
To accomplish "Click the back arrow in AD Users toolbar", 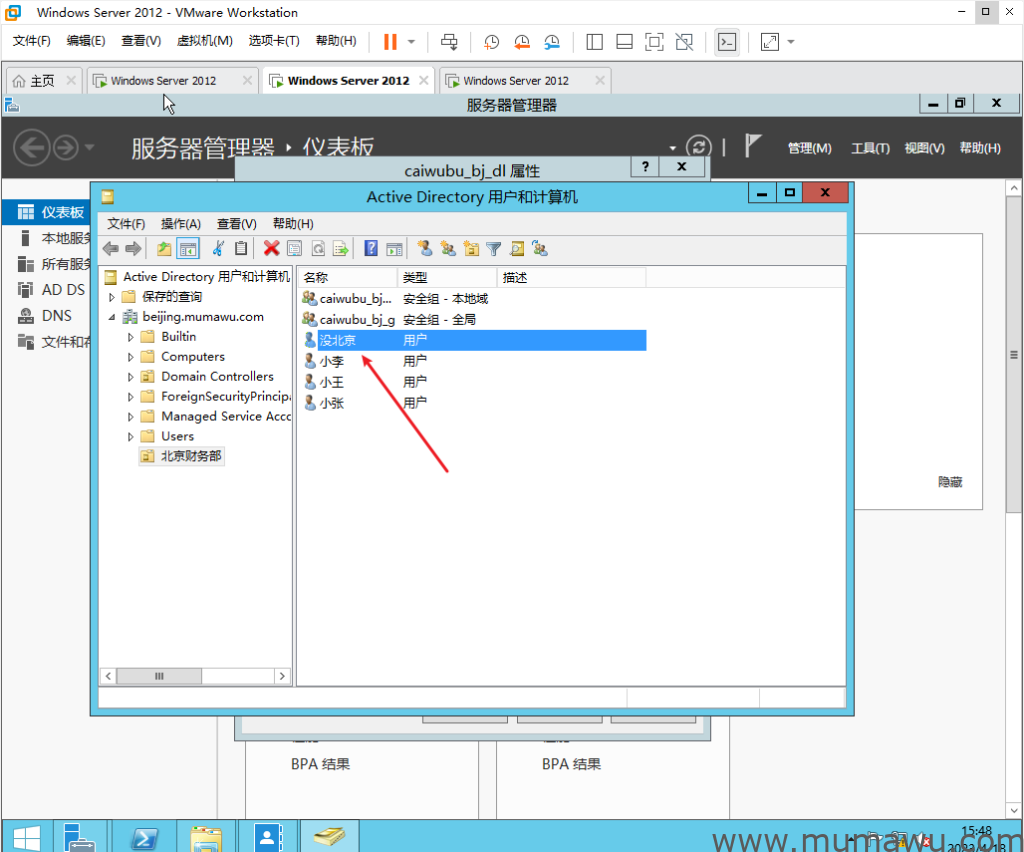I will point(111,249).
